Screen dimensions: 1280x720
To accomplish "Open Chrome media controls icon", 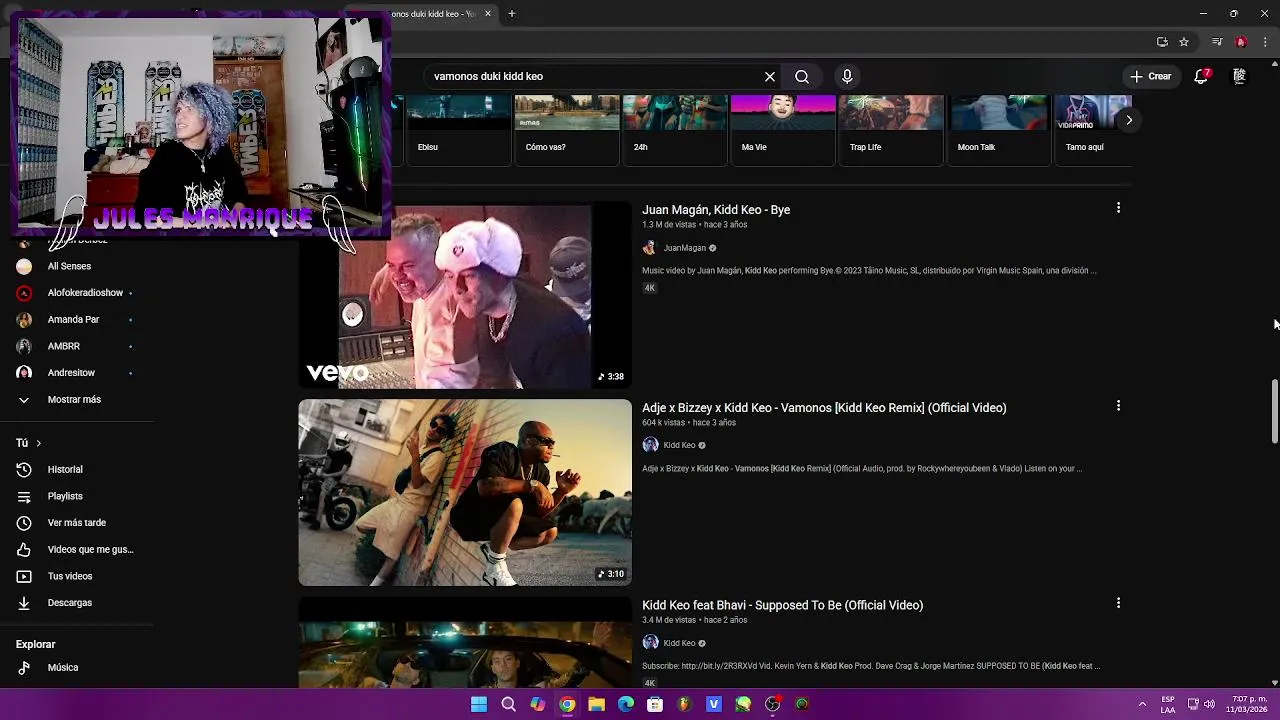I will pos(1217,42).
